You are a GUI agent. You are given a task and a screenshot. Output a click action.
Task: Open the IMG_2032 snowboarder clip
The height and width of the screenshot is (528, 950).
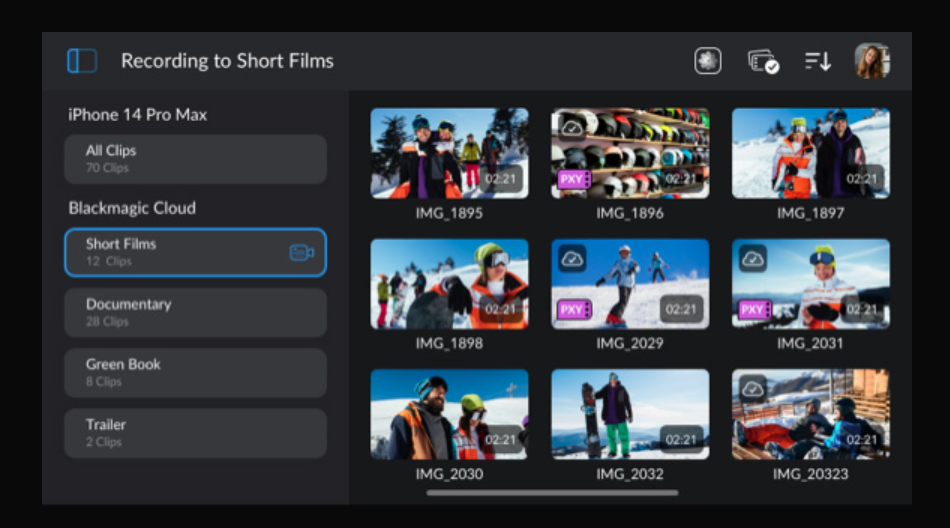(630, 414)
